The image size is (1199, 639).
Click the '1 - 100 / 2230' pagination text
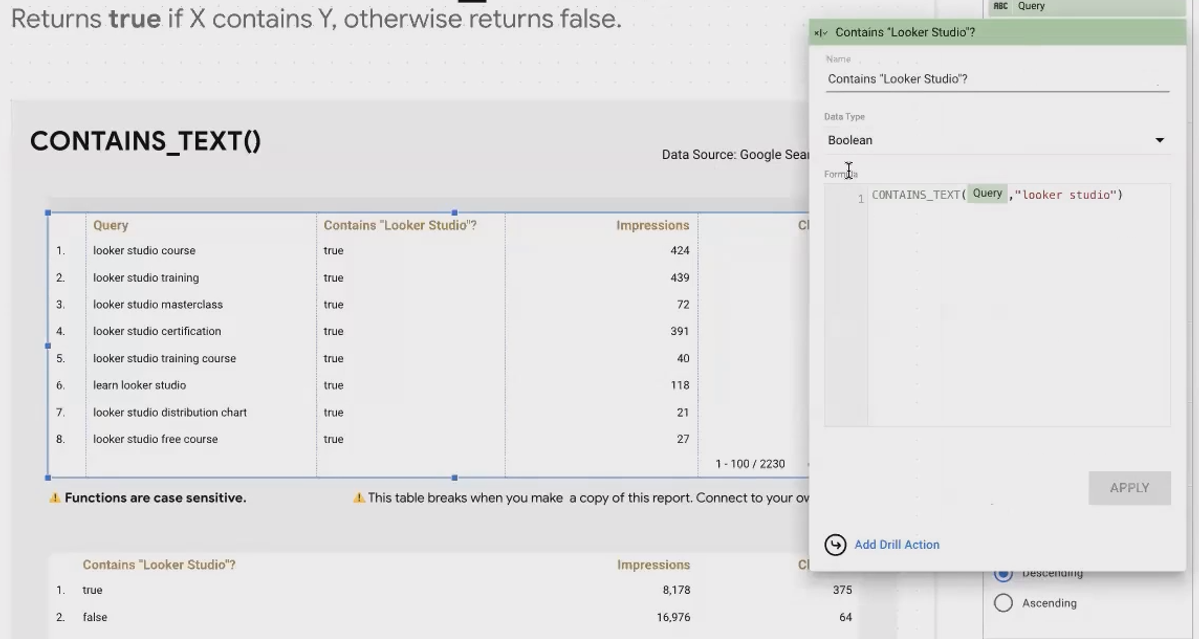(750, 464)
